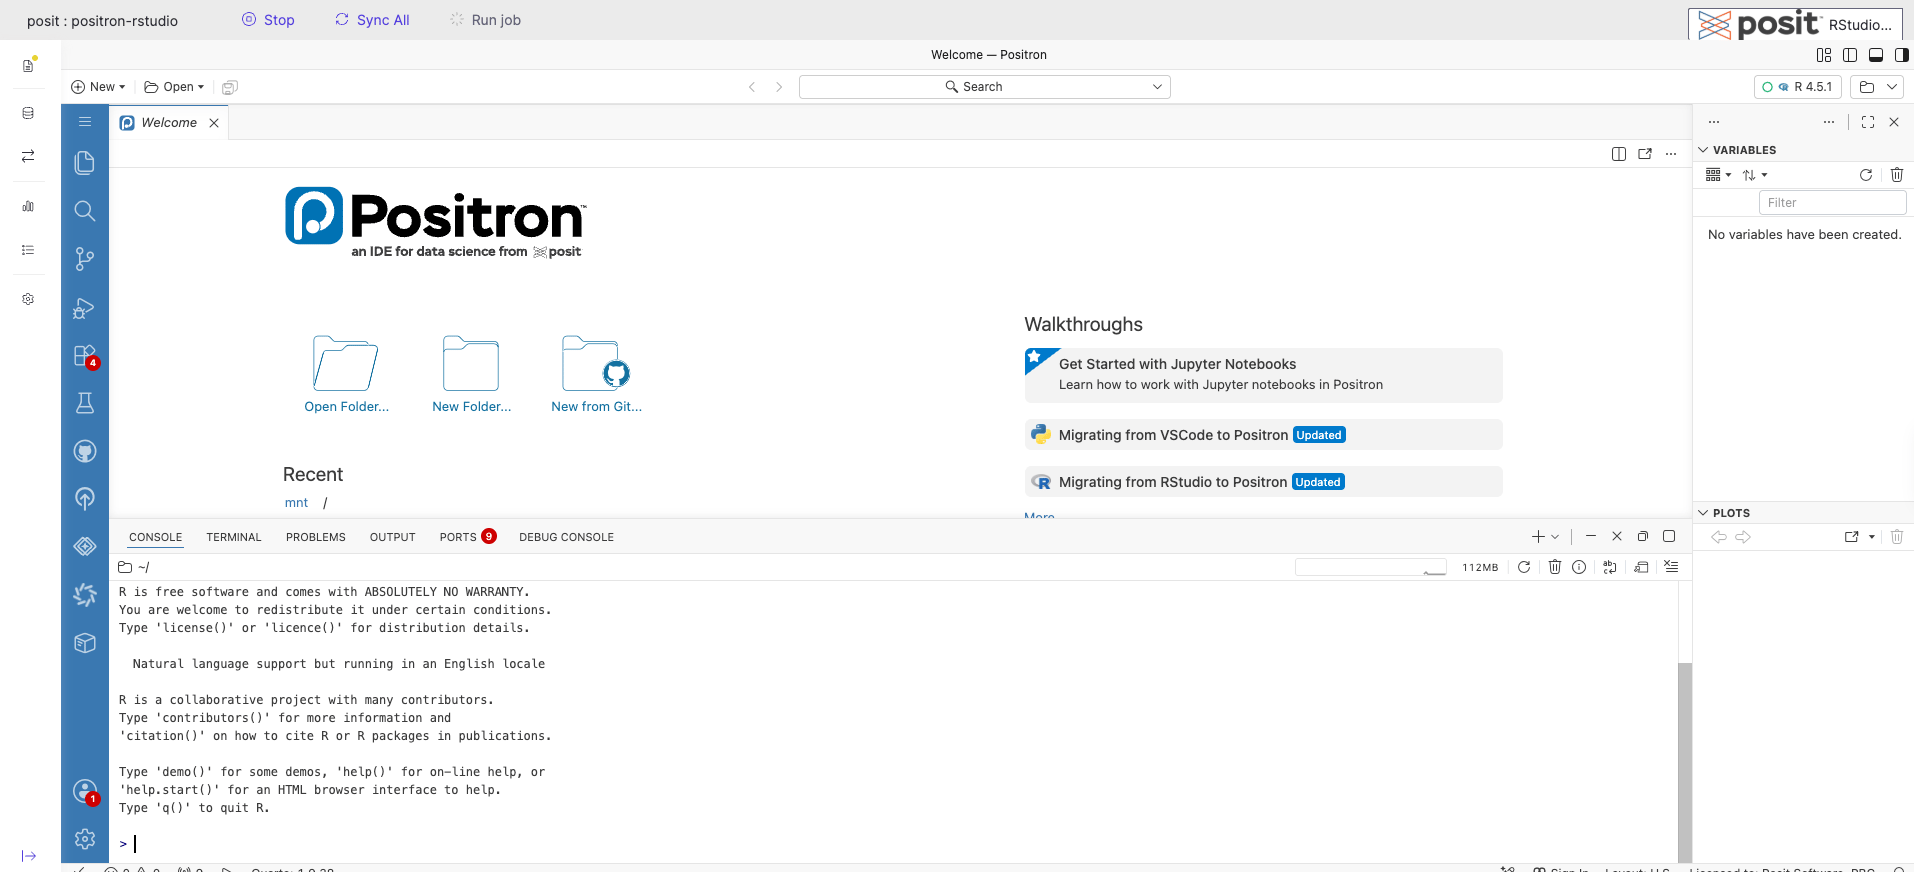This screenshot has height=872, width=1914.
Task: Open Migrating from VSCode to Positron walkthrough
Action: 1263,435
